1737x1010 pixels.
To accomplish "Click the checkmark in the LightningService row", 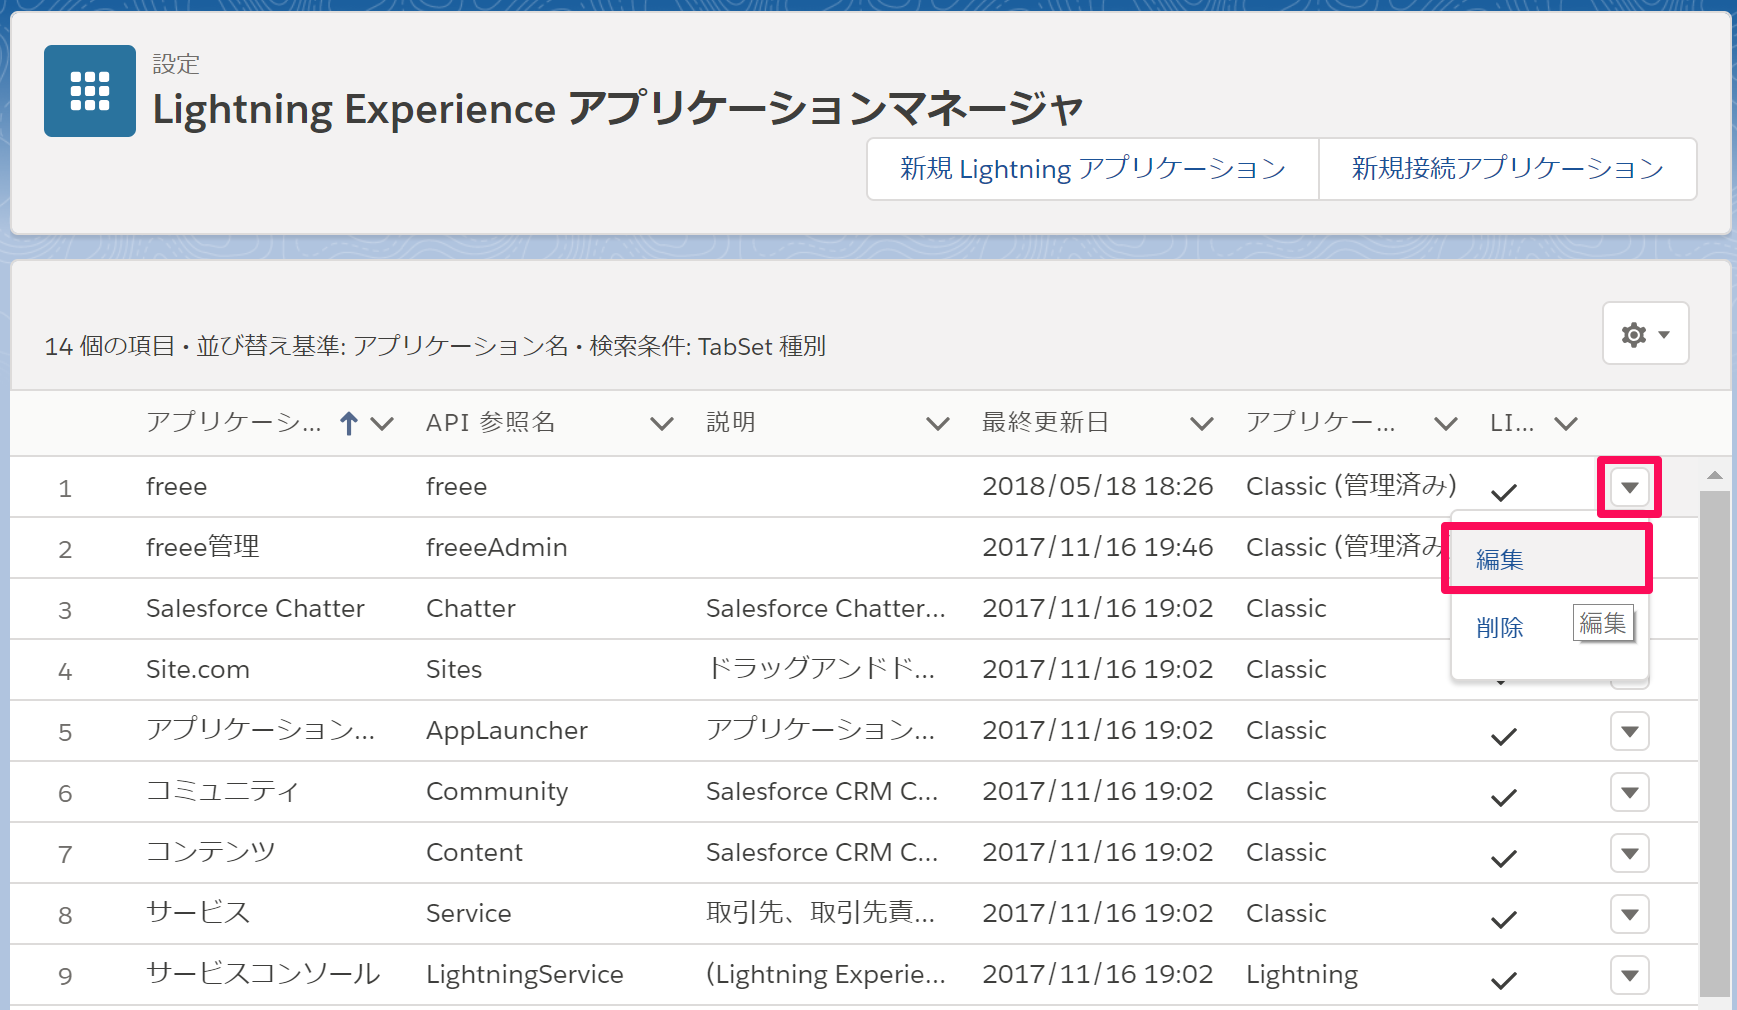I will [x=1504, y=980].
